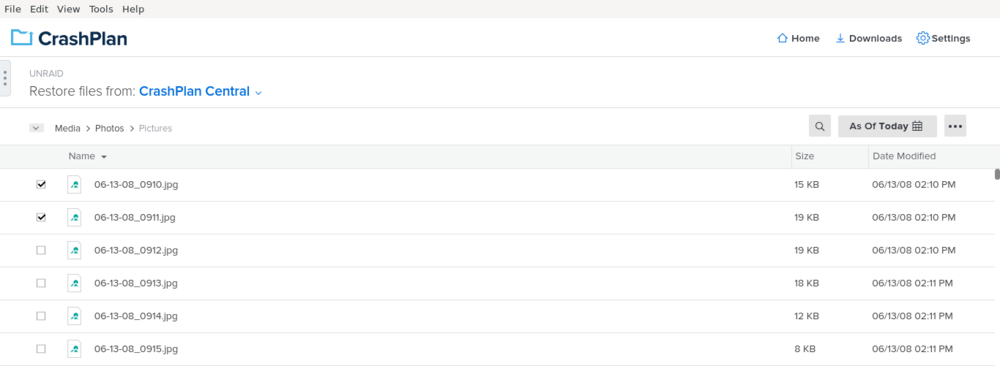Image resolution: width=1000 pixels, height=366 pixels.
Task: Open the View menu
Action: point(68,9)
